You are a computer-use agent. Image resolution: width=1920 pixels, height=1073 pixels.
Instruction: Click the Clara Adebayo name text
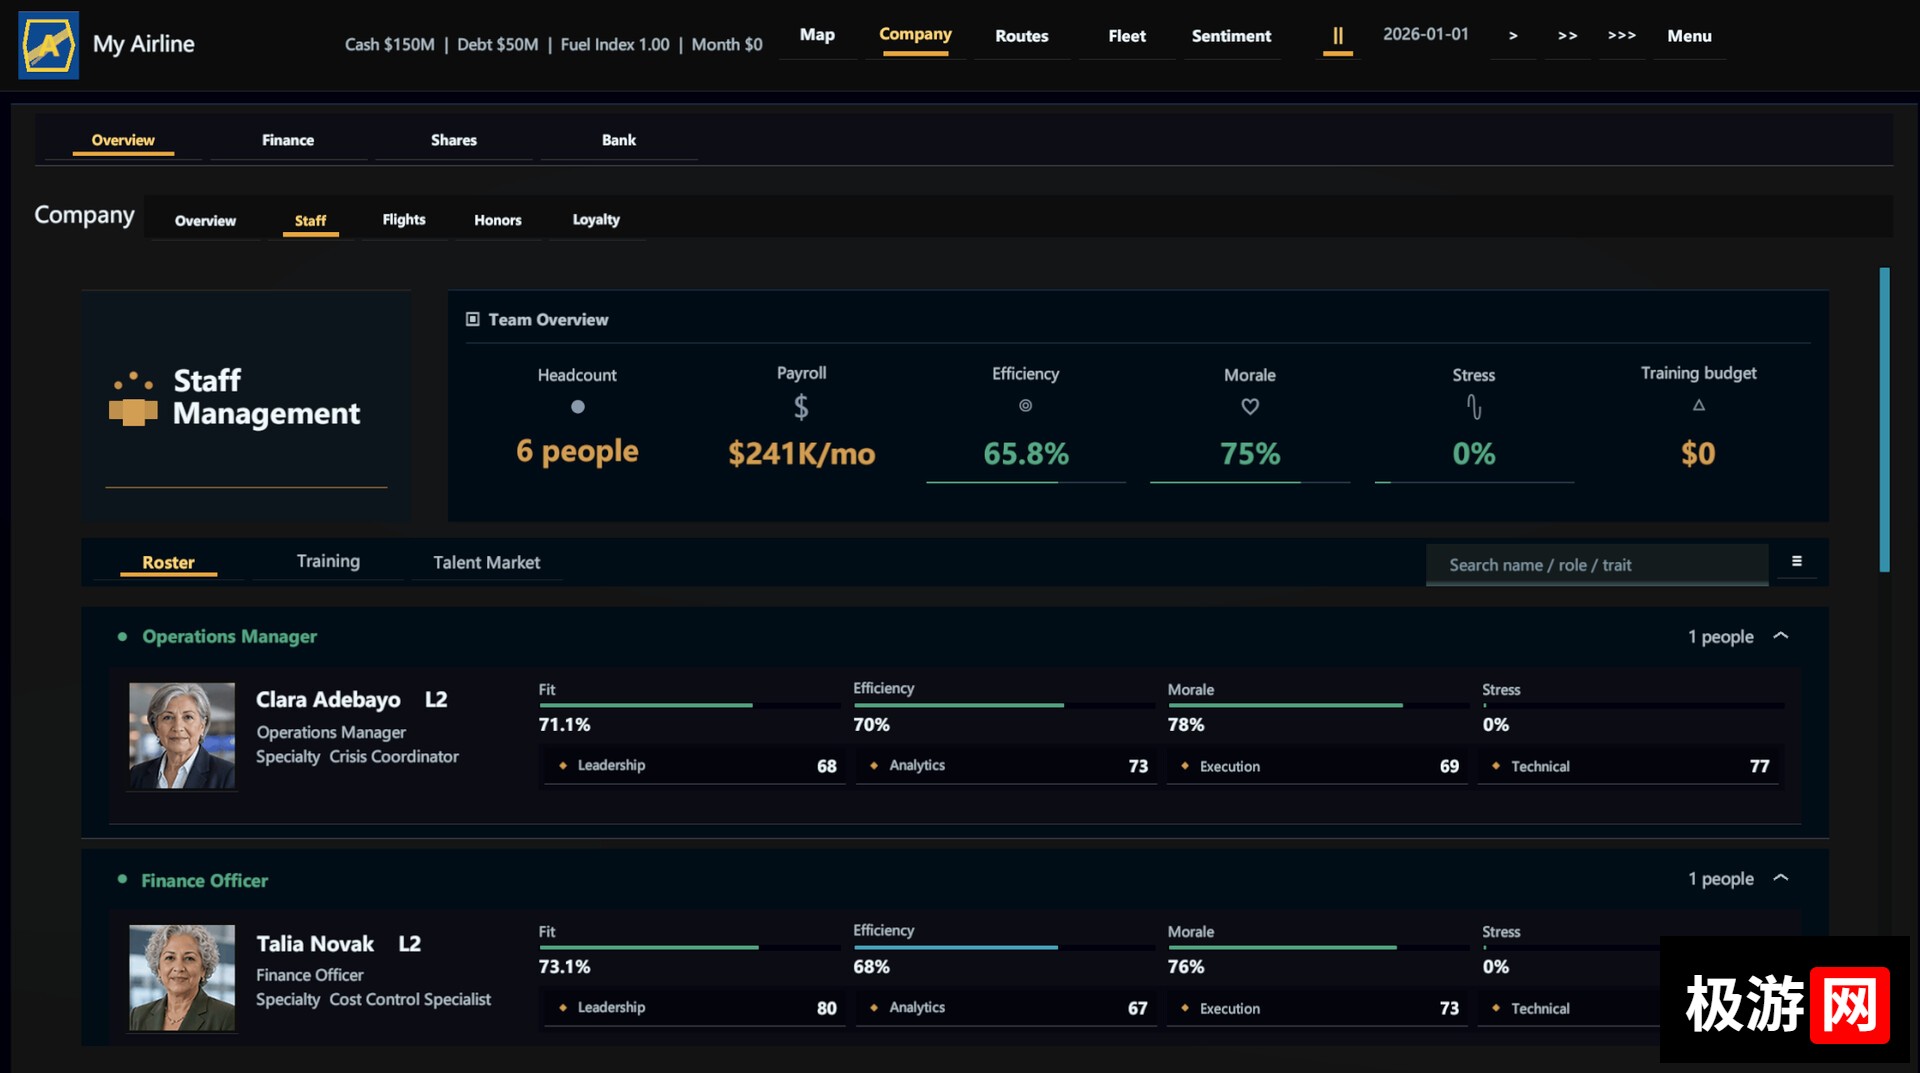click(328, 700)
